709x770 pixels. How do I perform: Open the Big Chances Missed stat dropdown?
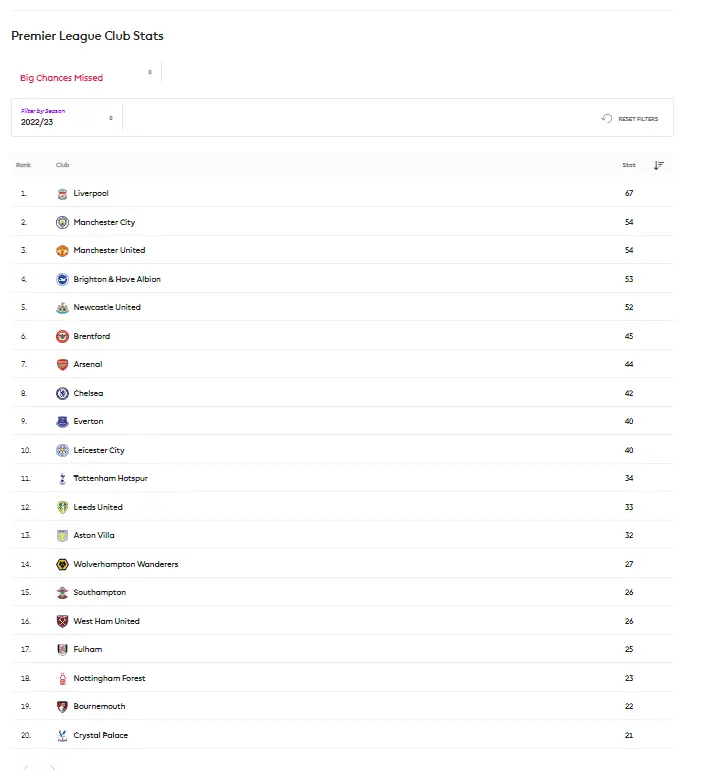click(x=86, y=77)
